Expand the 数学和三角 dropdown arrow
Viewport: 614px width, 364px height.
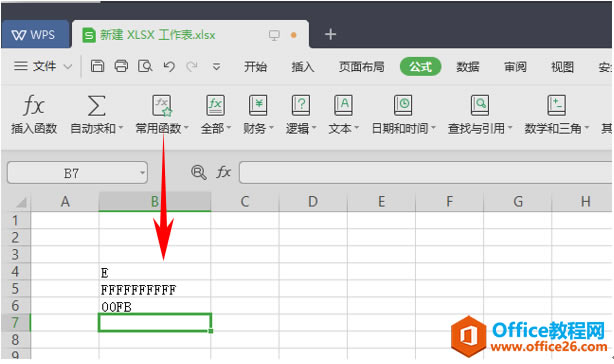click(x=586, y=128)
